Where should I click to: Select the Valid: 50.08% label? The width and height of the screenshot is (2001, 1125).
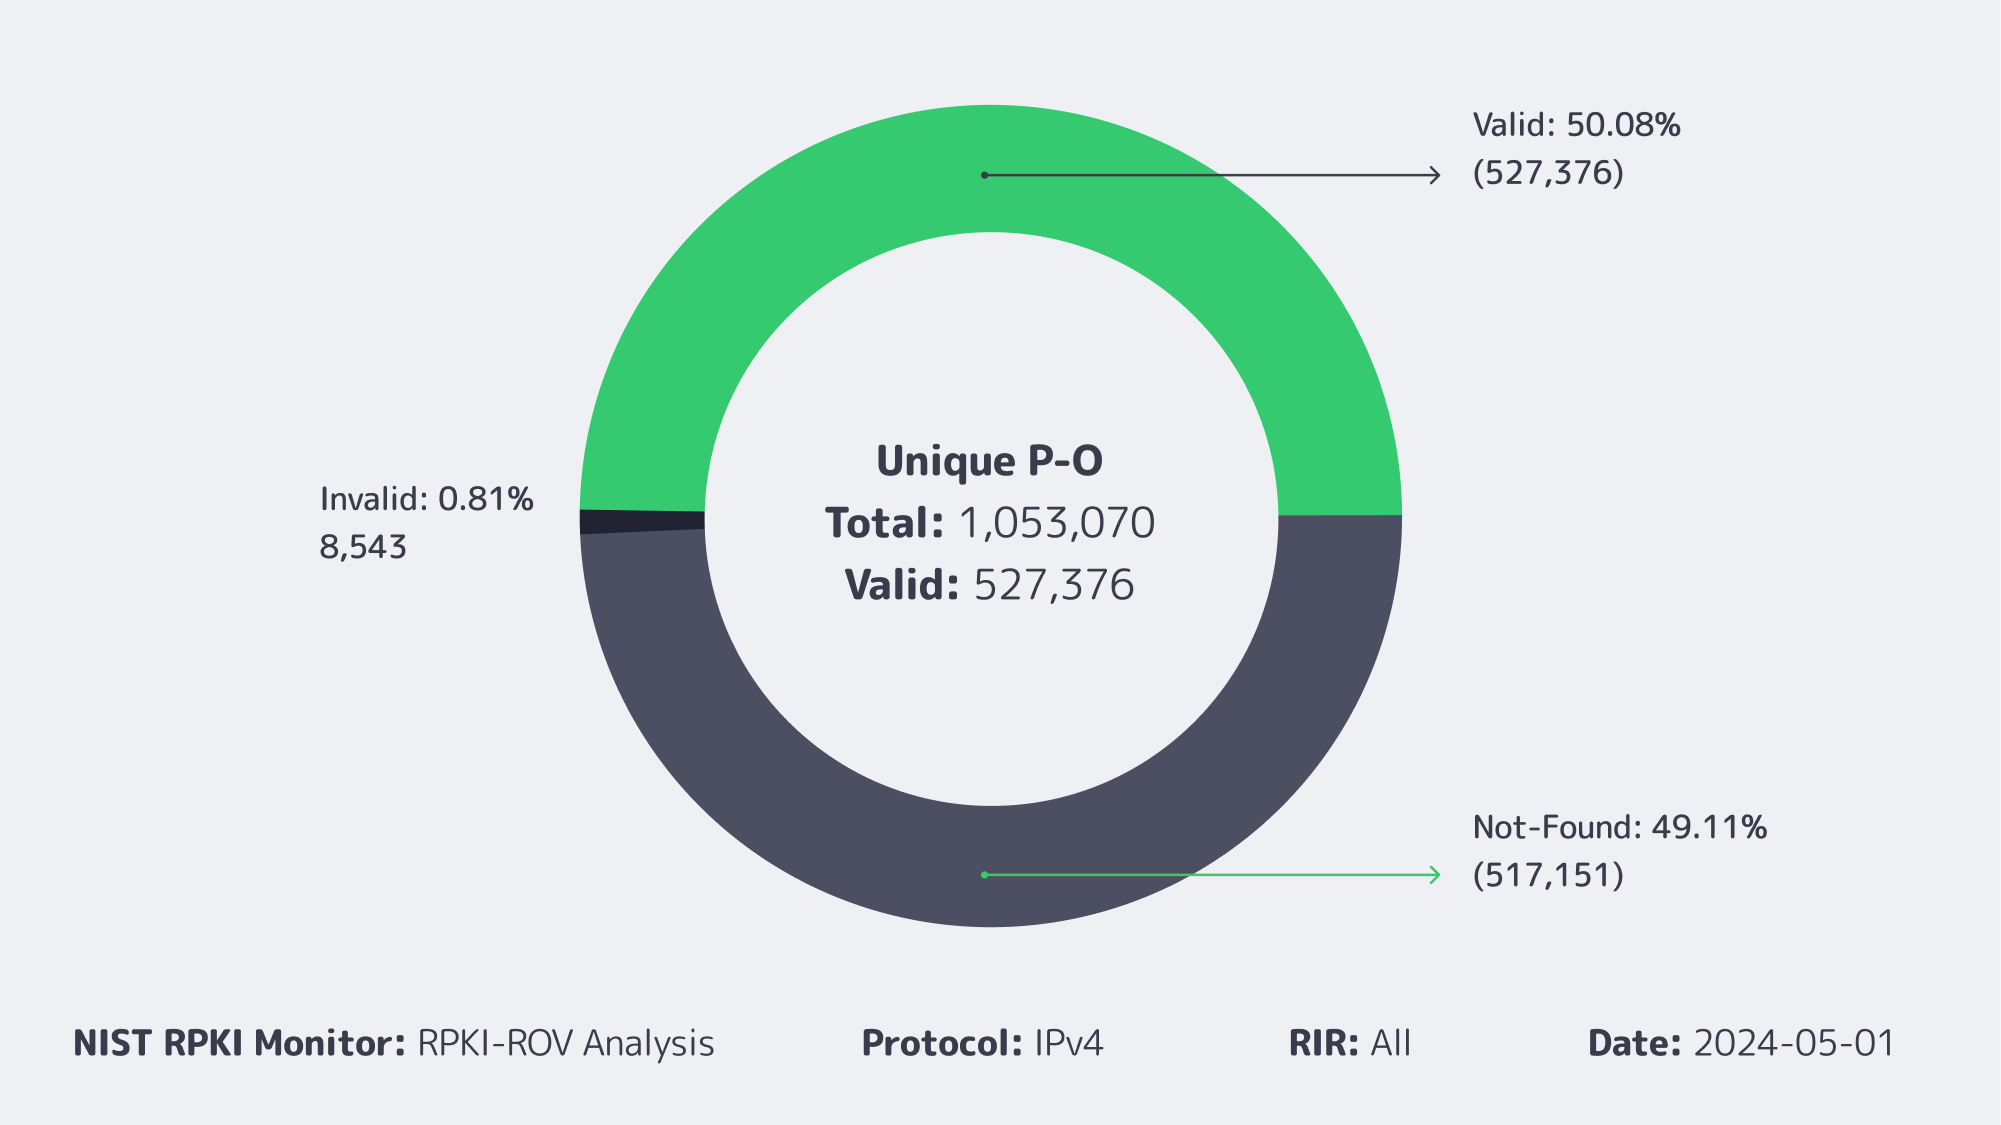(x=1576, y=126)
